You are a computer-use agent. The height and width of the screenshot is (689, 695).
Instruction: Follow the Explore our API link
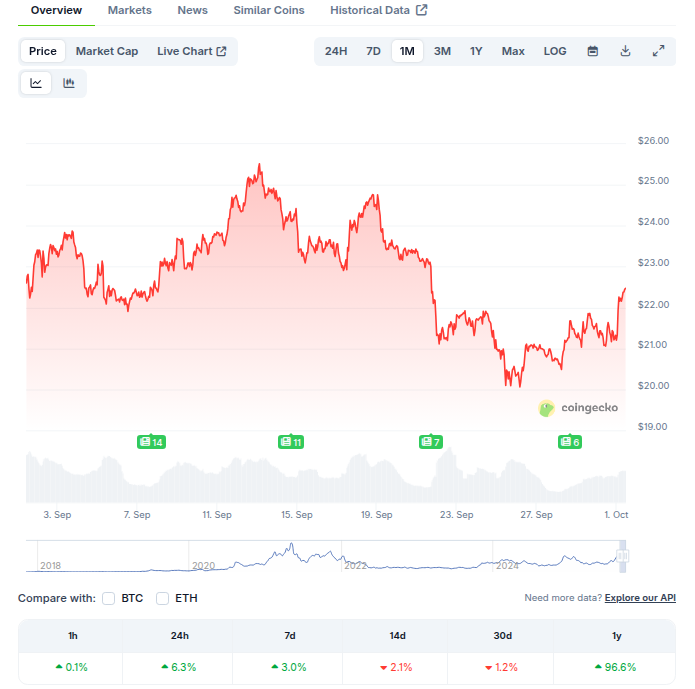(640, 598)
